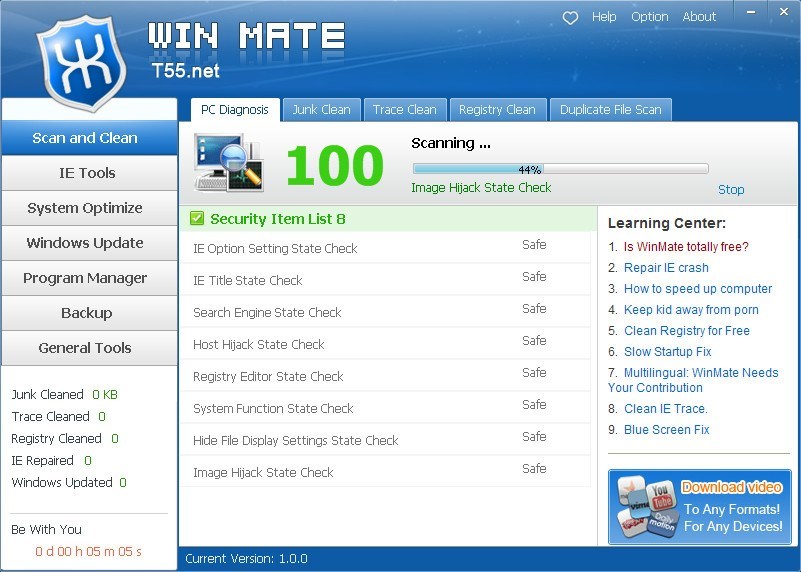
Task: Click the heart favorite icon
Action: click(x=570, y=18)
